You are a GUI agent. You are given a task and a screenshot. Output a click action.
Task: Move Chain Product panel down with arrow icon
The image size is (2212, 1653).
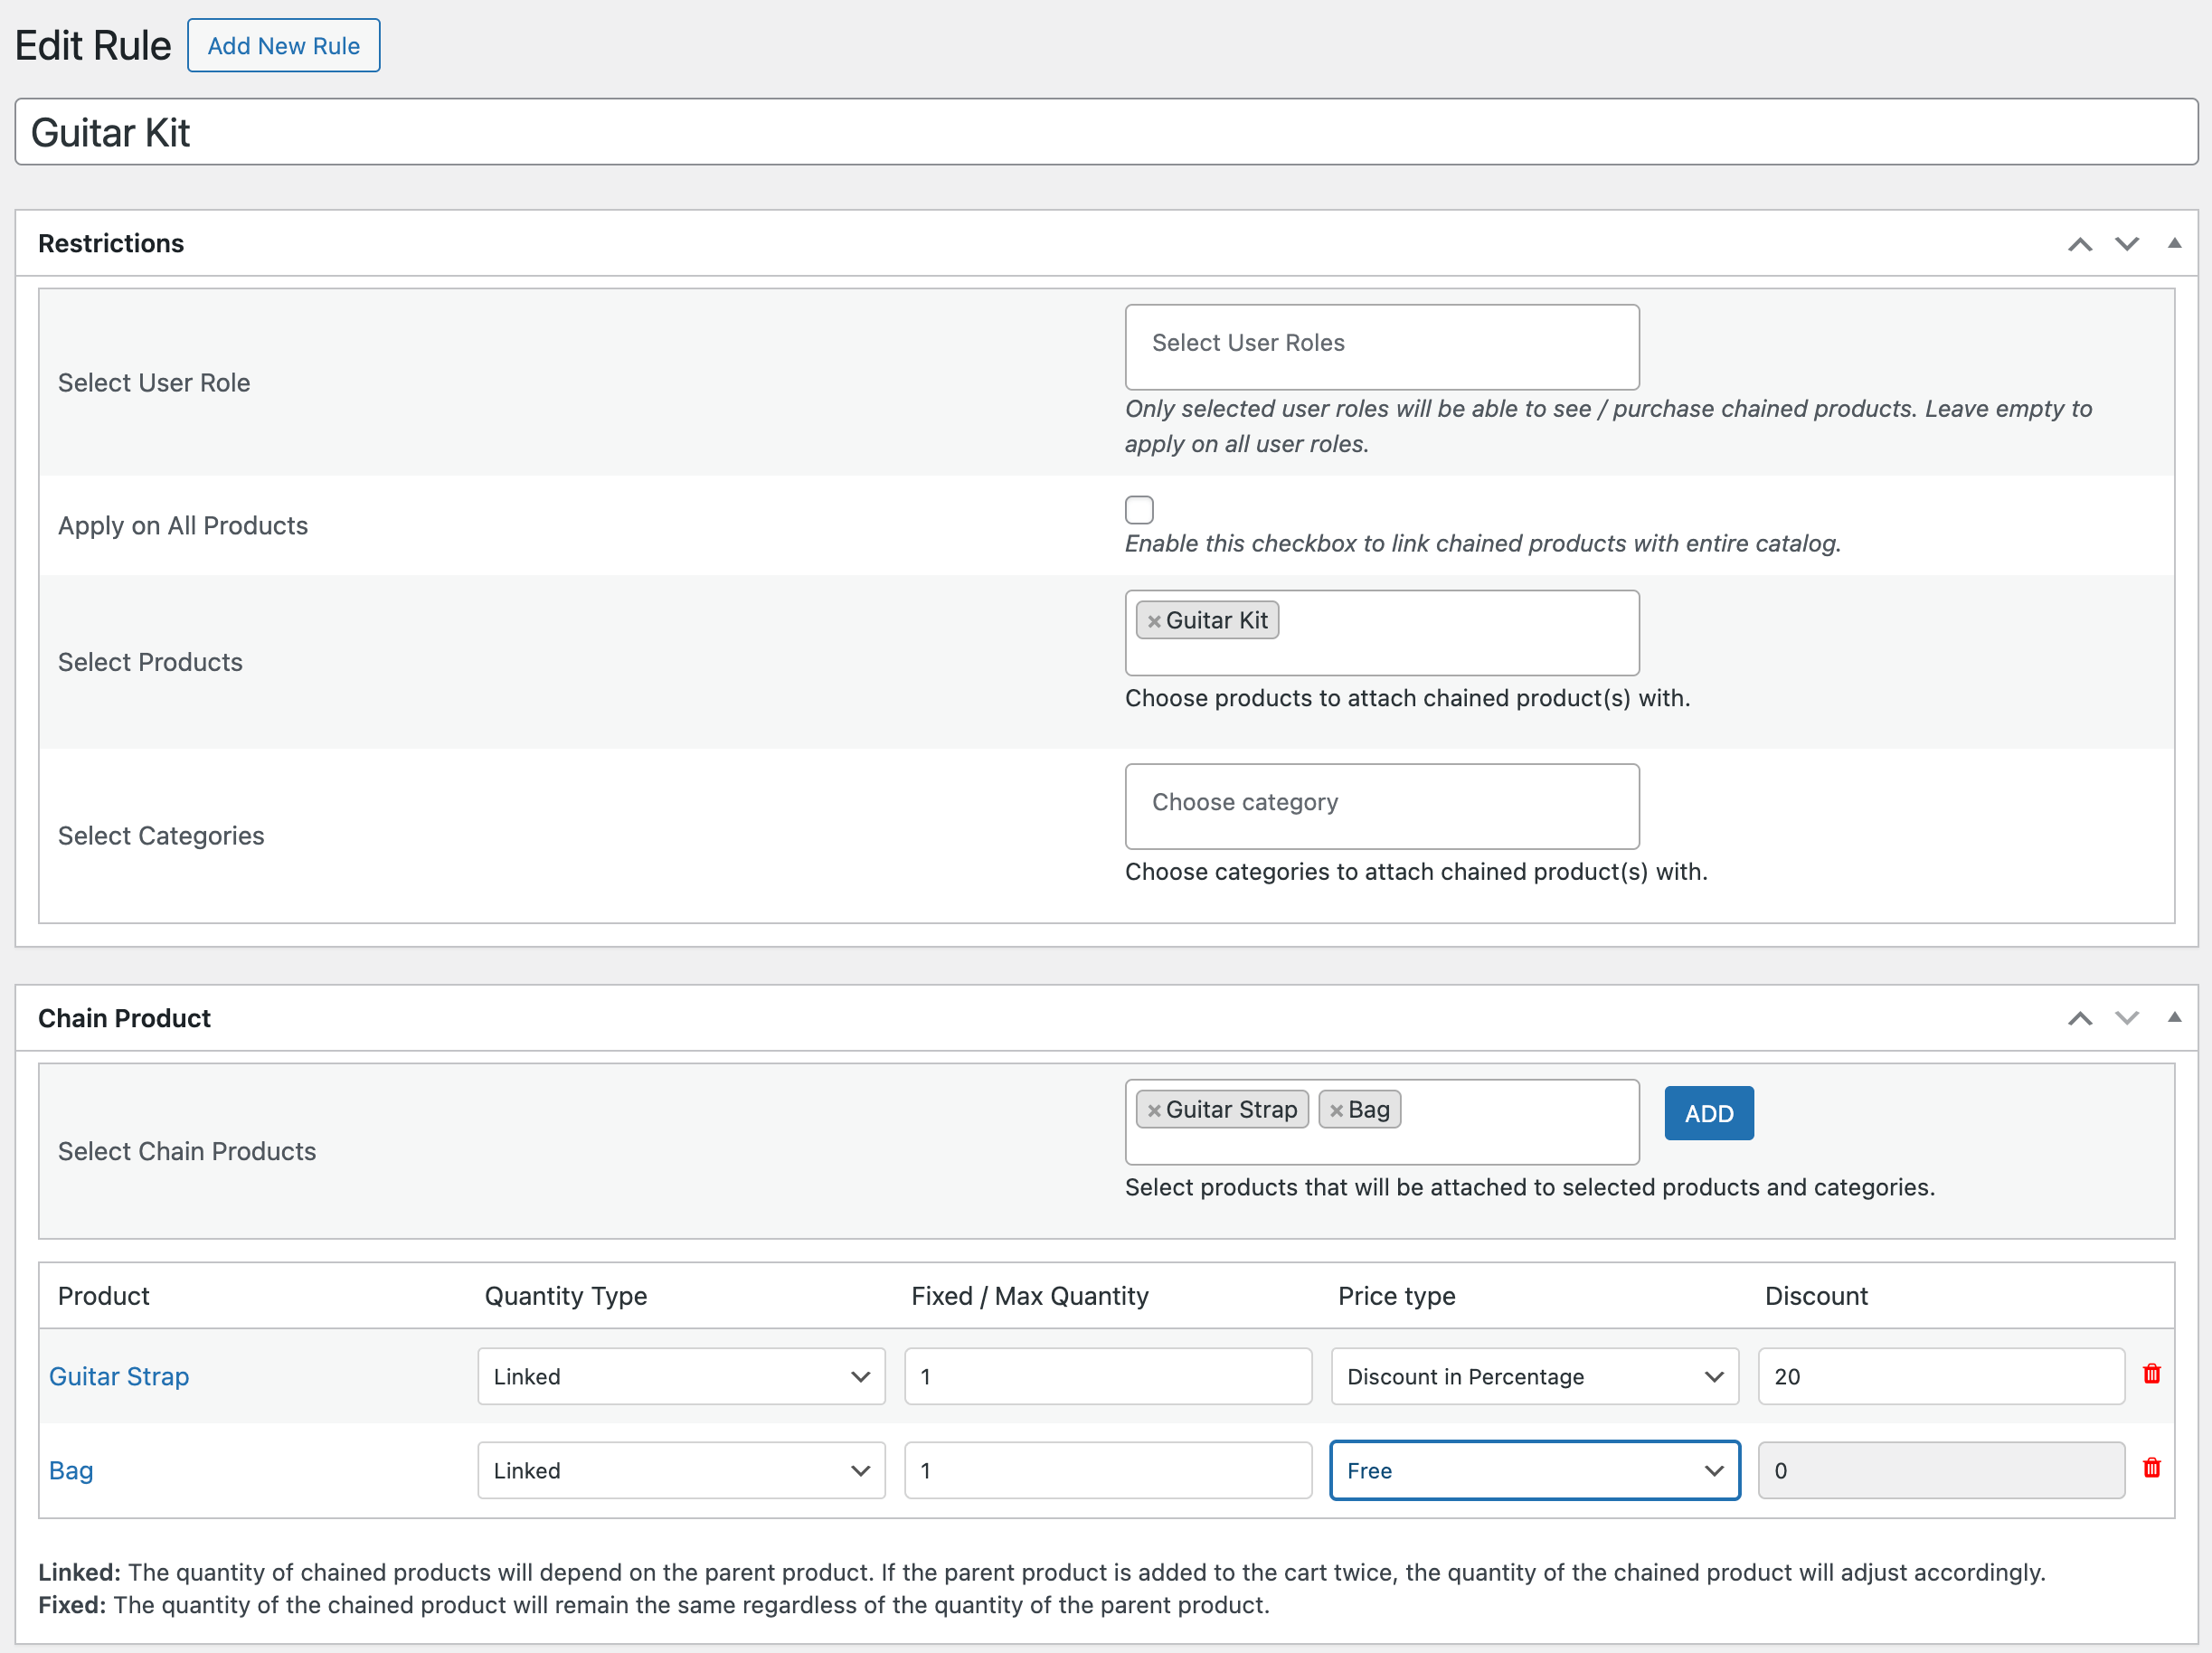point(2127,1018)
